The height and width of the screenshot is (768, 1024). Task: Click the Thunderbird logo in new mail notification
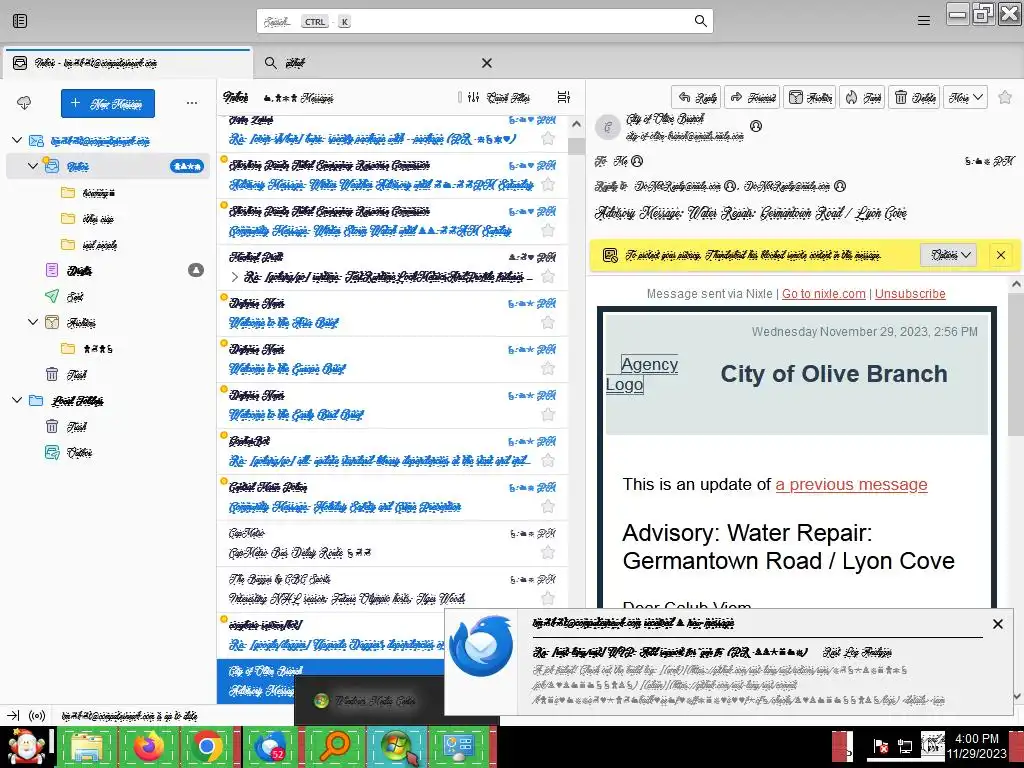click(x=481, y=647)
